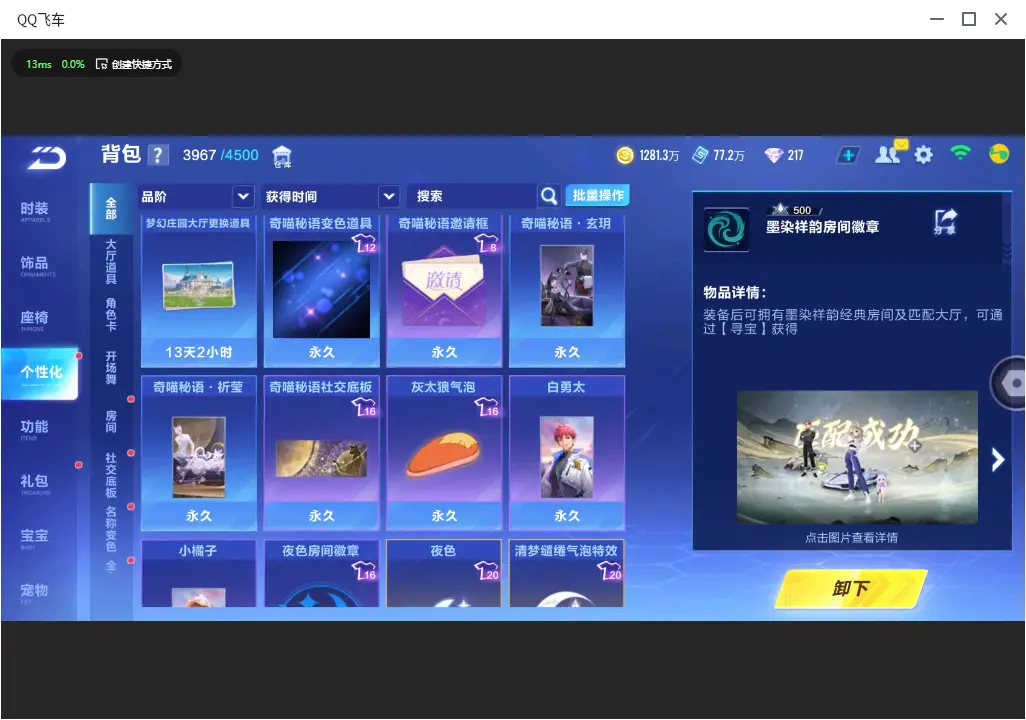The image size is (1026, 720).
Task: Select the 全部 sub-tab
Action: click(111, 209)
